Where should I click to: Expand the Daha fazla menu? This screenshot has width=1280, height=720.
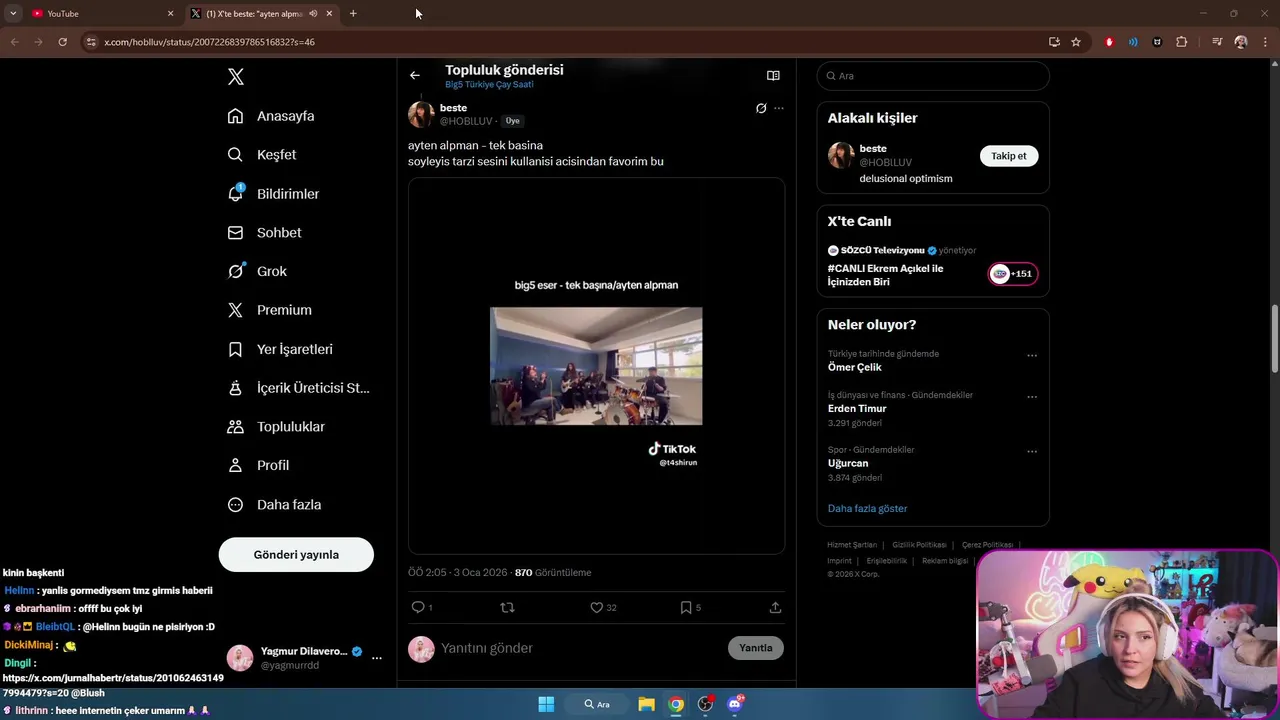pos(275,505)
